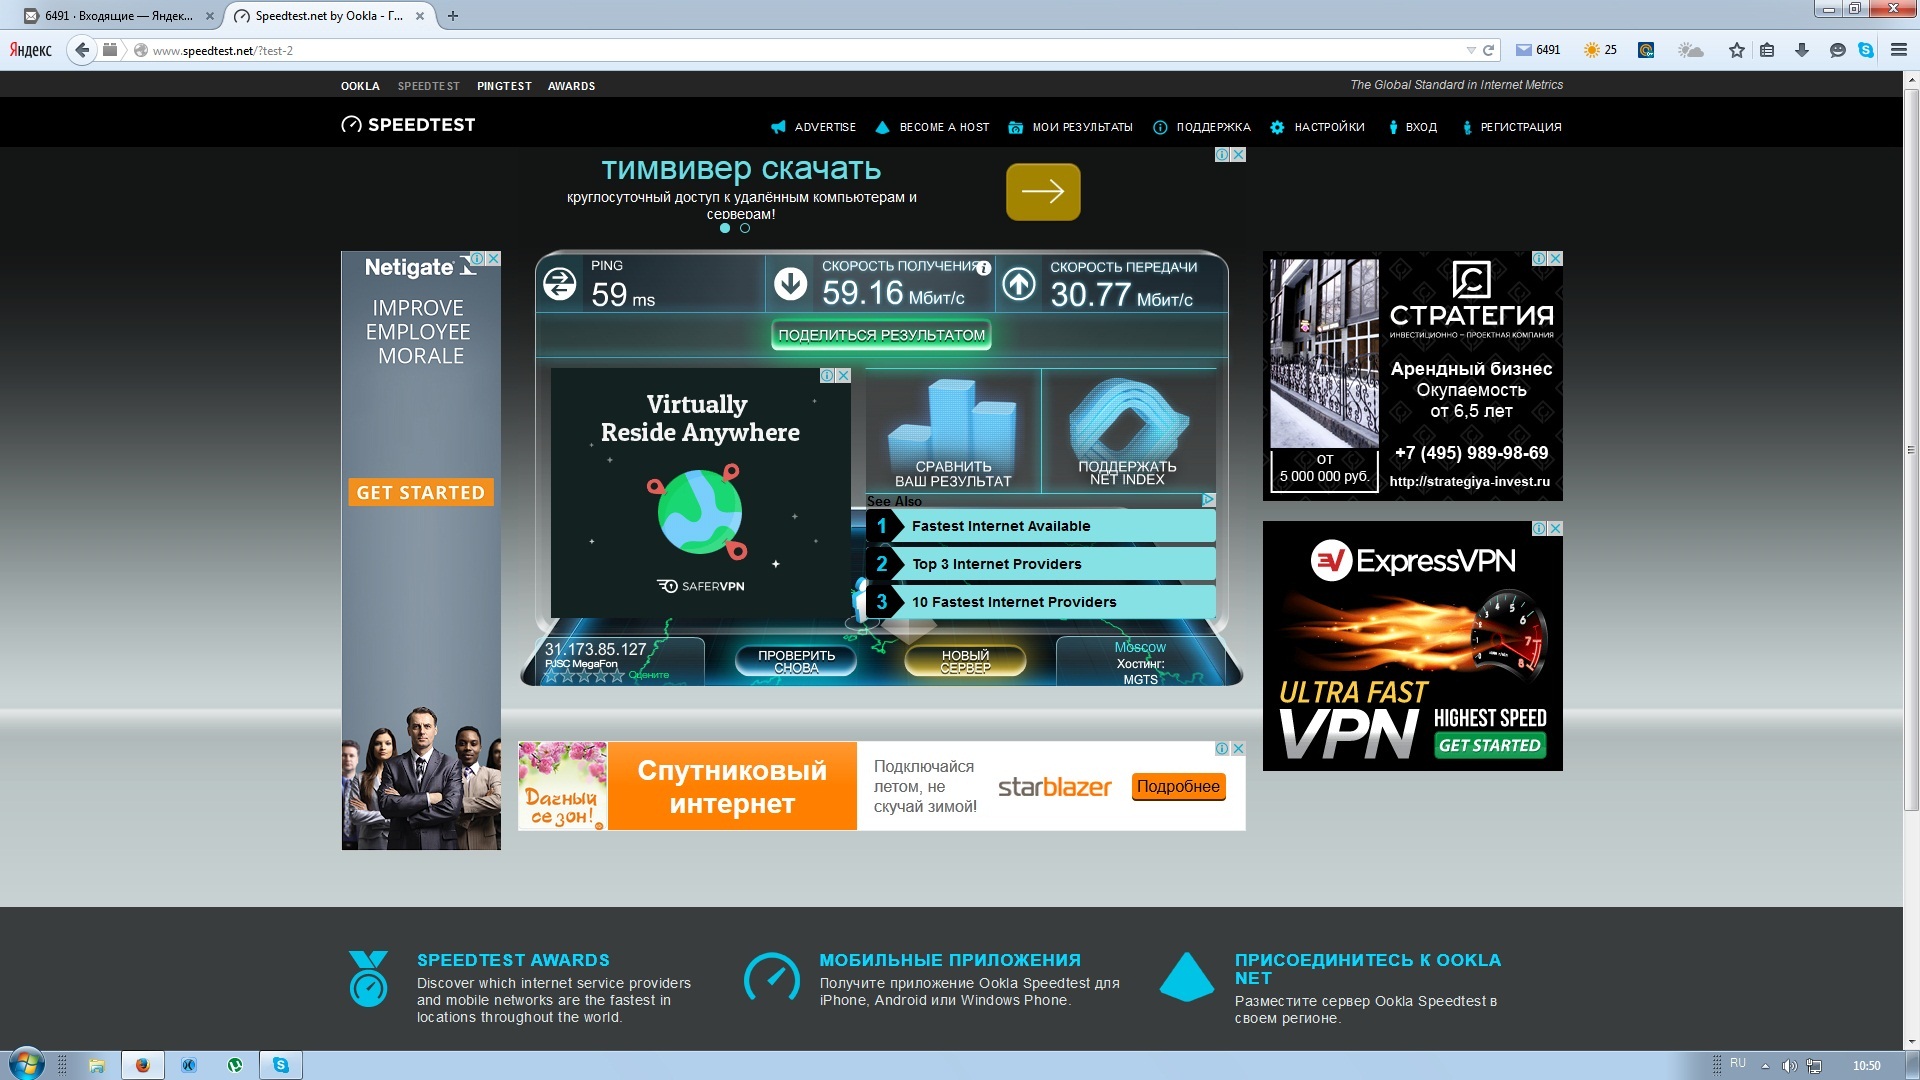Click the volume icon in system tray
The width and height of the screenshot is (1920, 1080).
[x=1789, y=1065]
